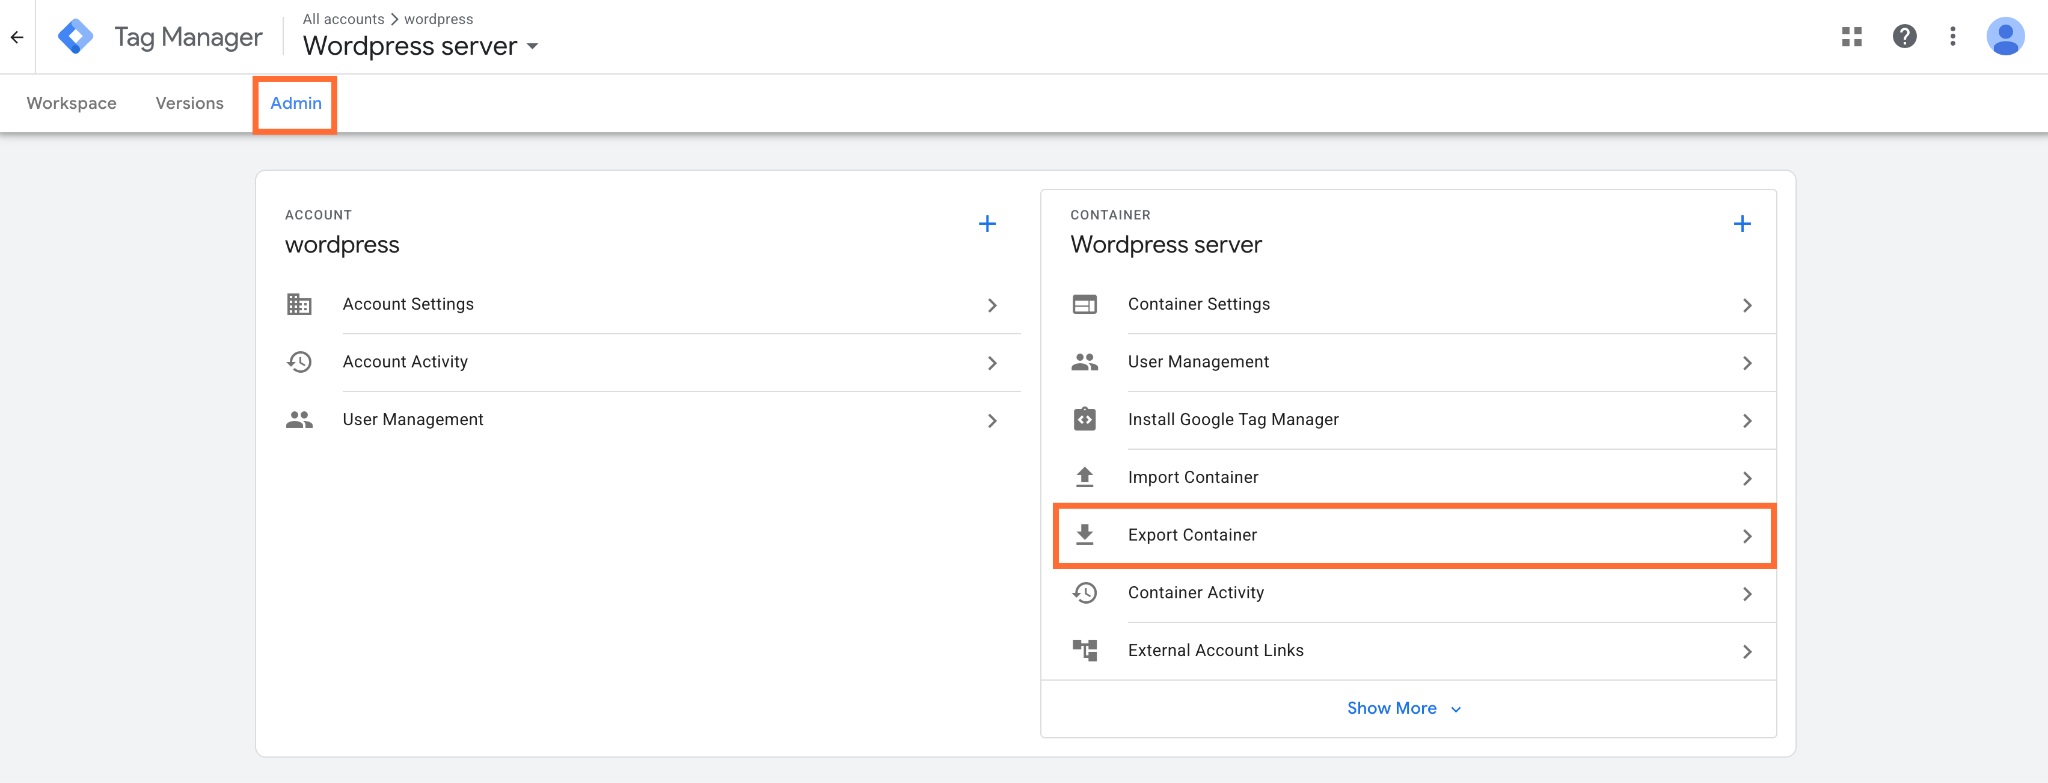
Task: Expand Export Container chevron arrow
Action: 1747,536
